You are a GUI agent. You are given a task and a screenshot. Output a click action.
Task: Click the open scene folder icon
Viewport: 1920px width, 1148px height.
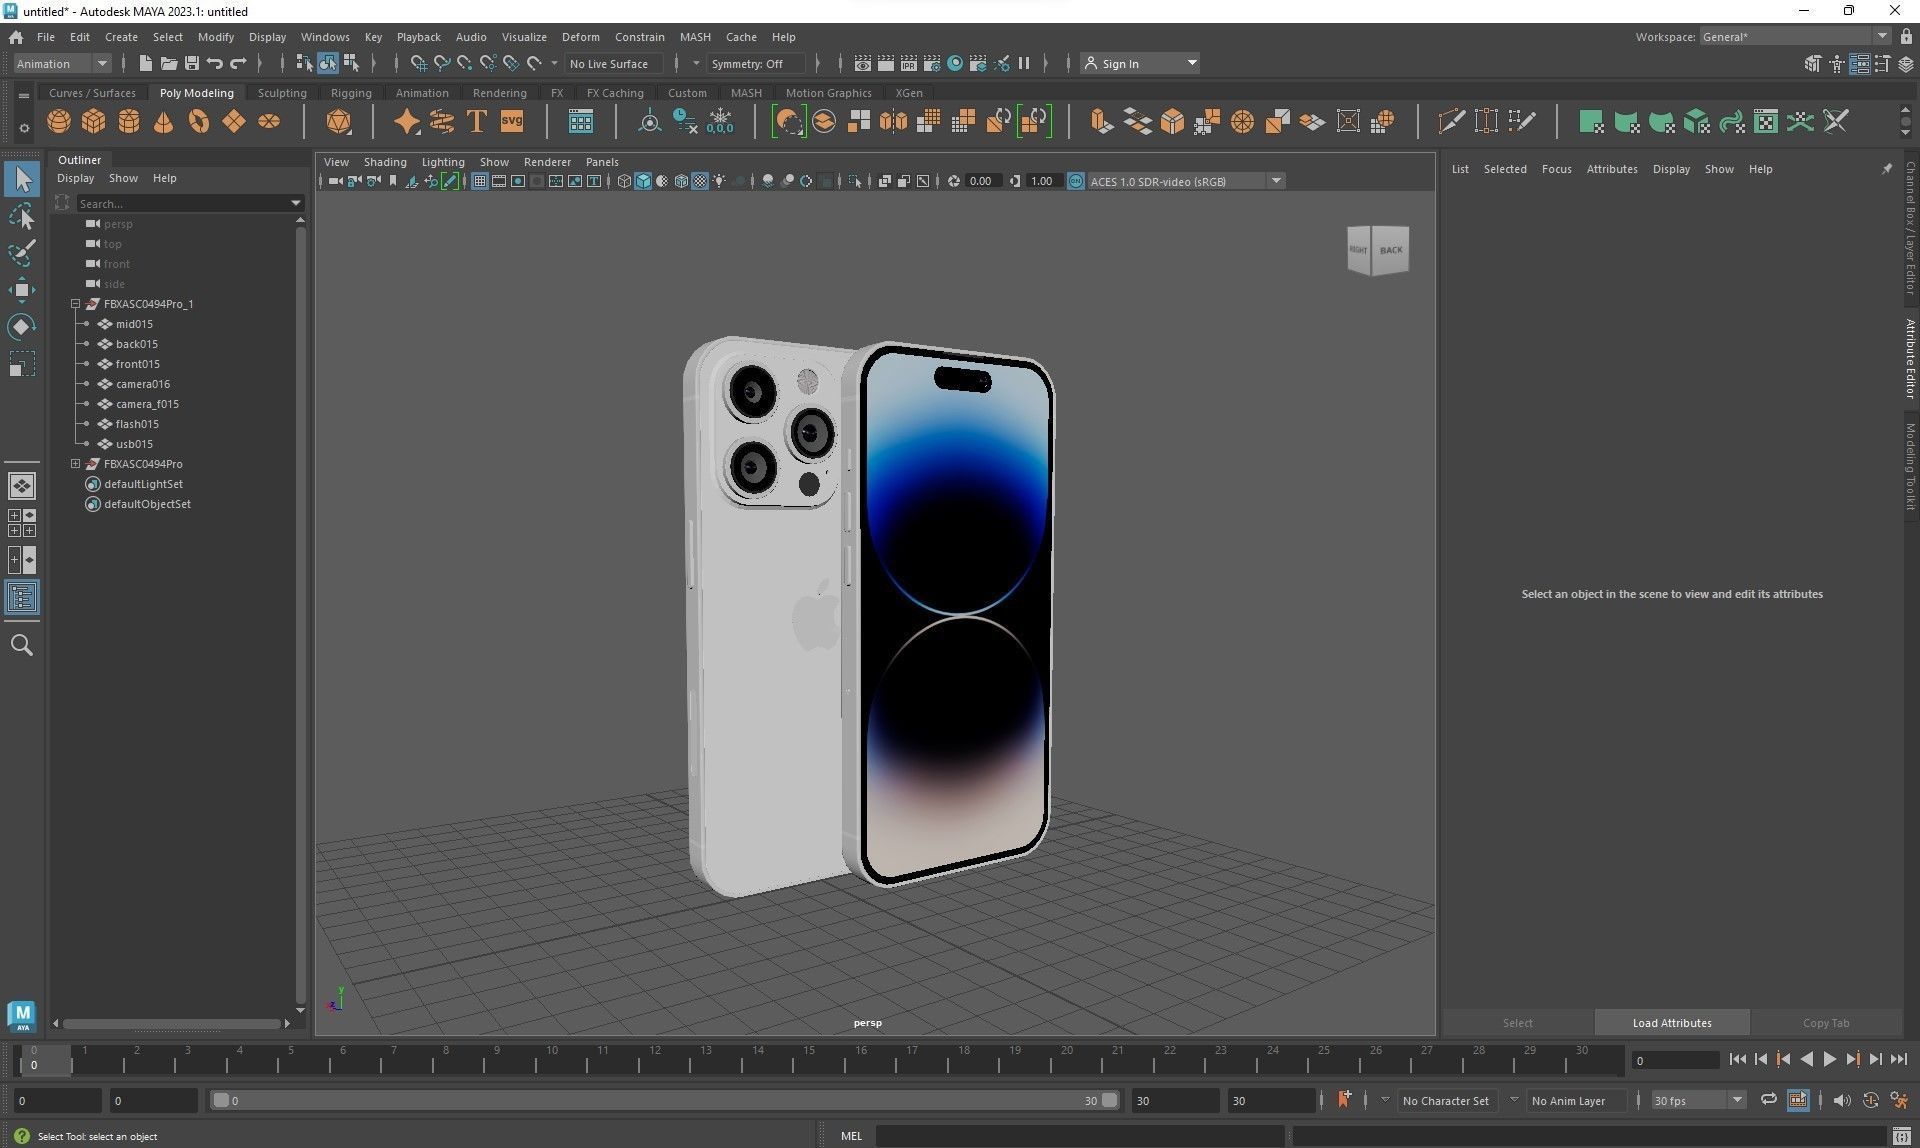169,63
